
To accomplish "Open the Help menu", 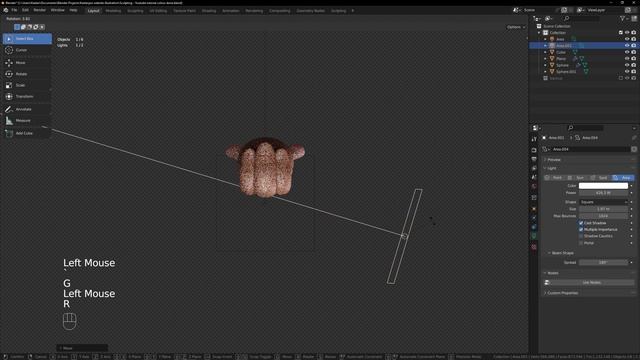I will tap(73, 10).
